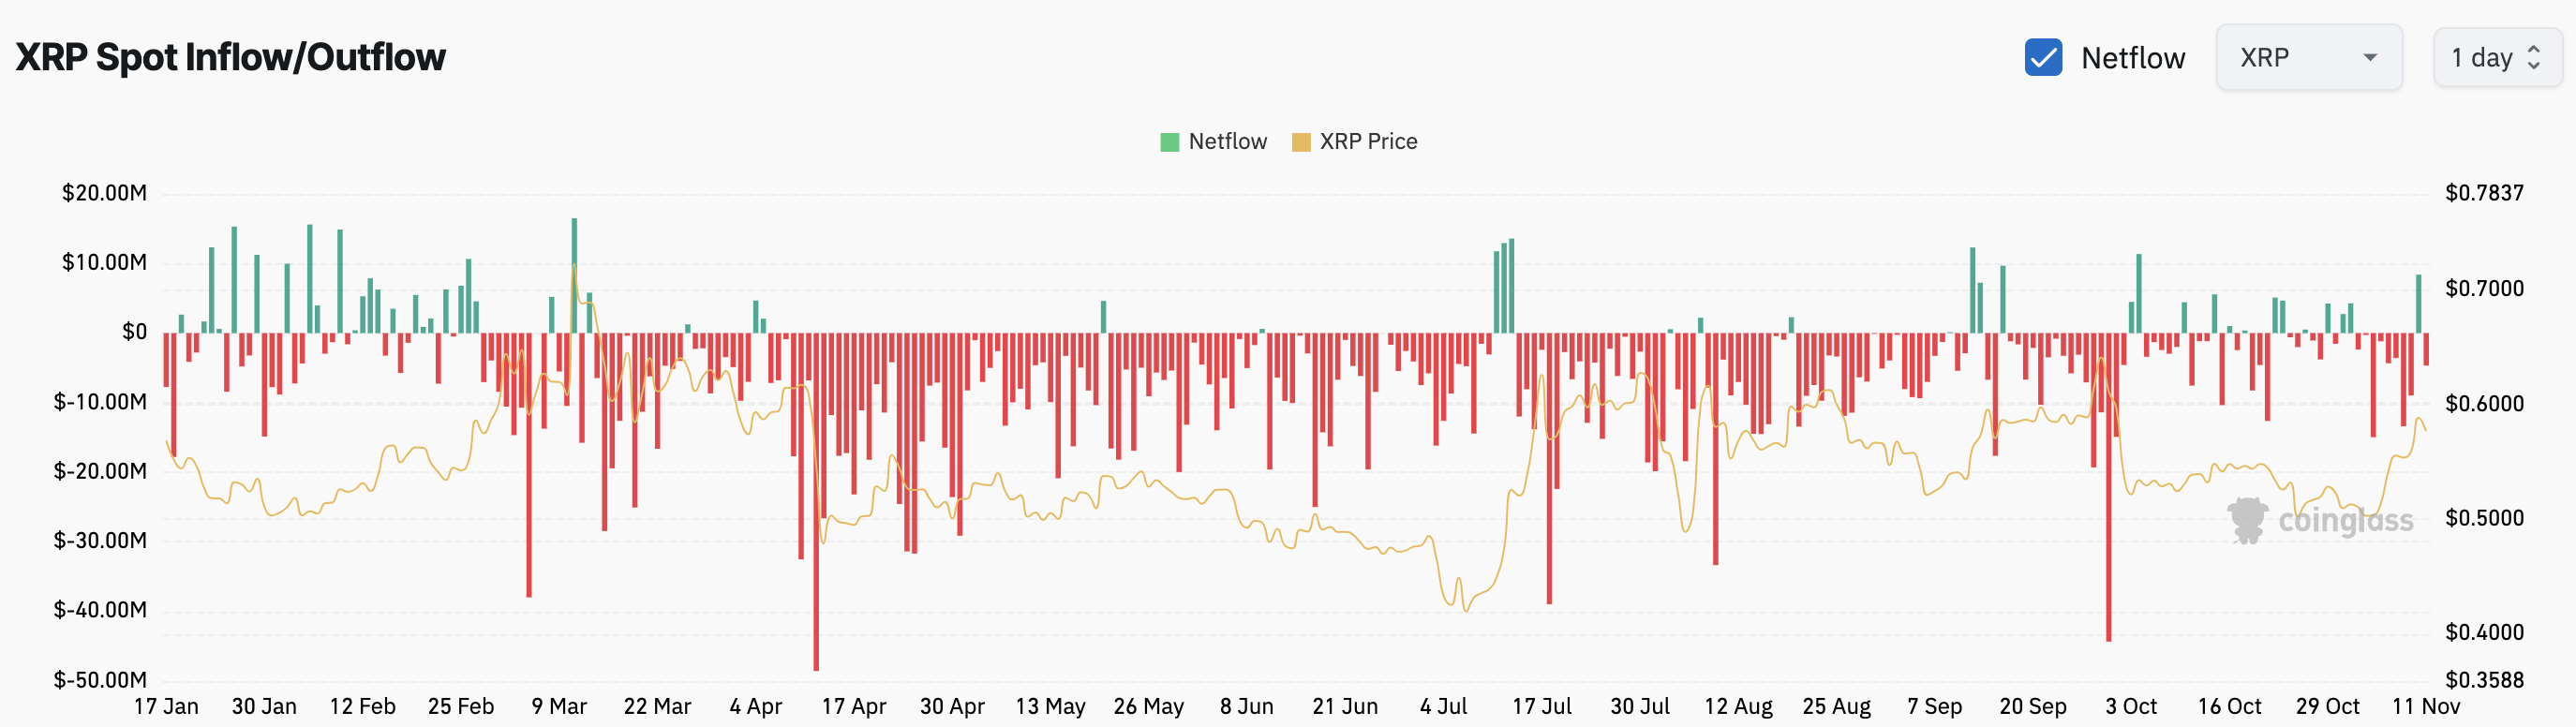
Task: Click the XRP dropdown arrow
Action: coord(2369,58)
